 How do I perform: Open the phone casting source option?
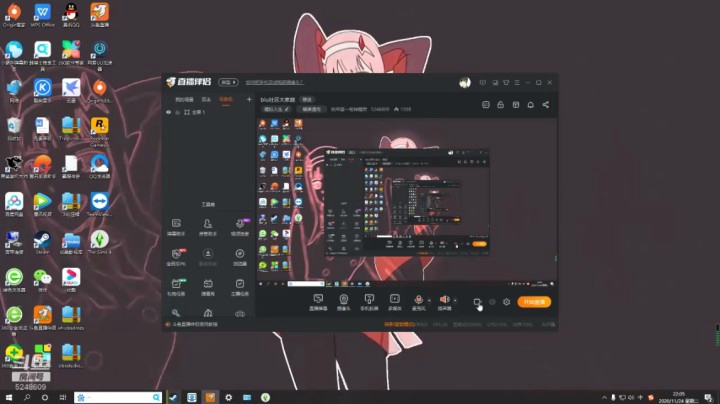coord(369,302)
